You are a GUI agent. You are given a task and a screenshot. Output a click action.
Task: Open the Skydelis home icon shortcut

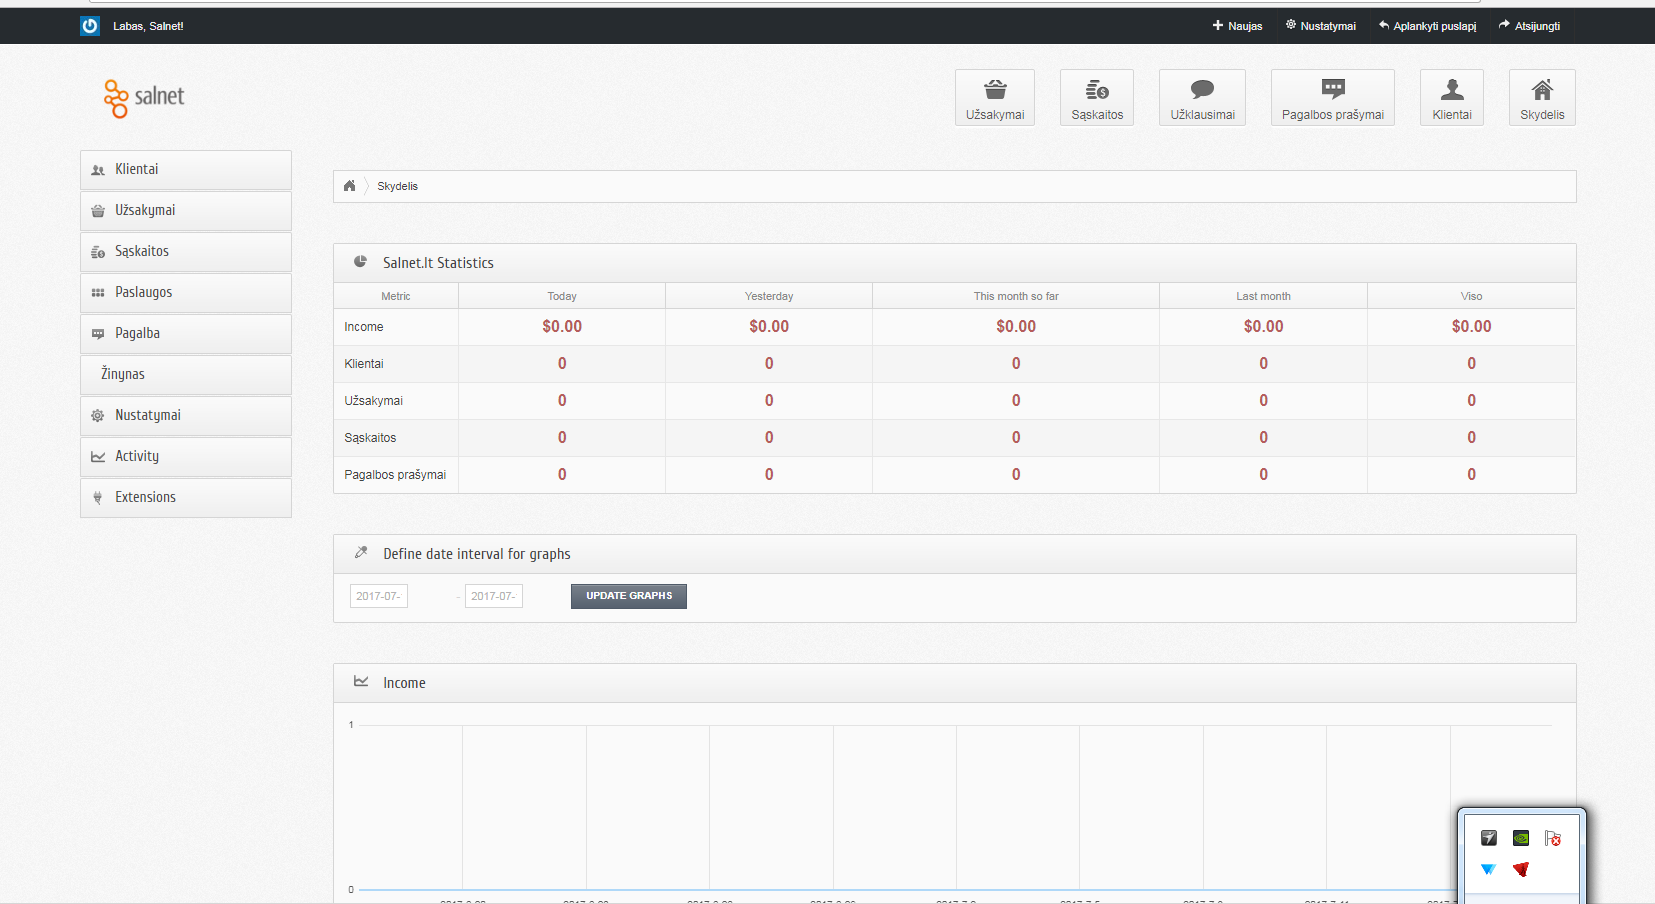(x=1542, y=98)
